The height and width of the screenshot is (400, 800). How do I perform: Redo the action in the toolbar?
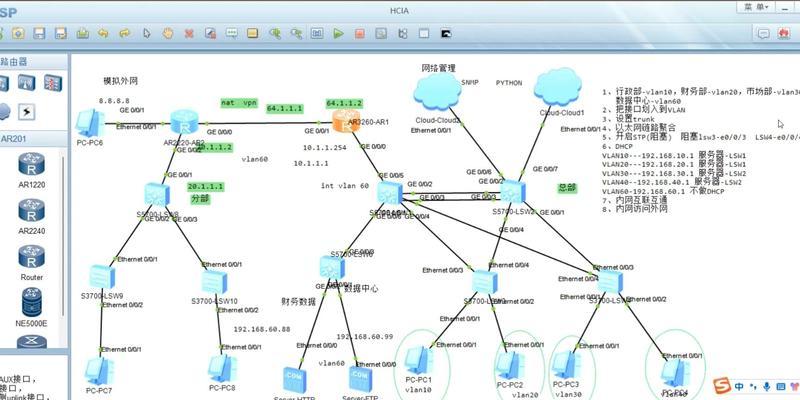[x=124, y=34]
